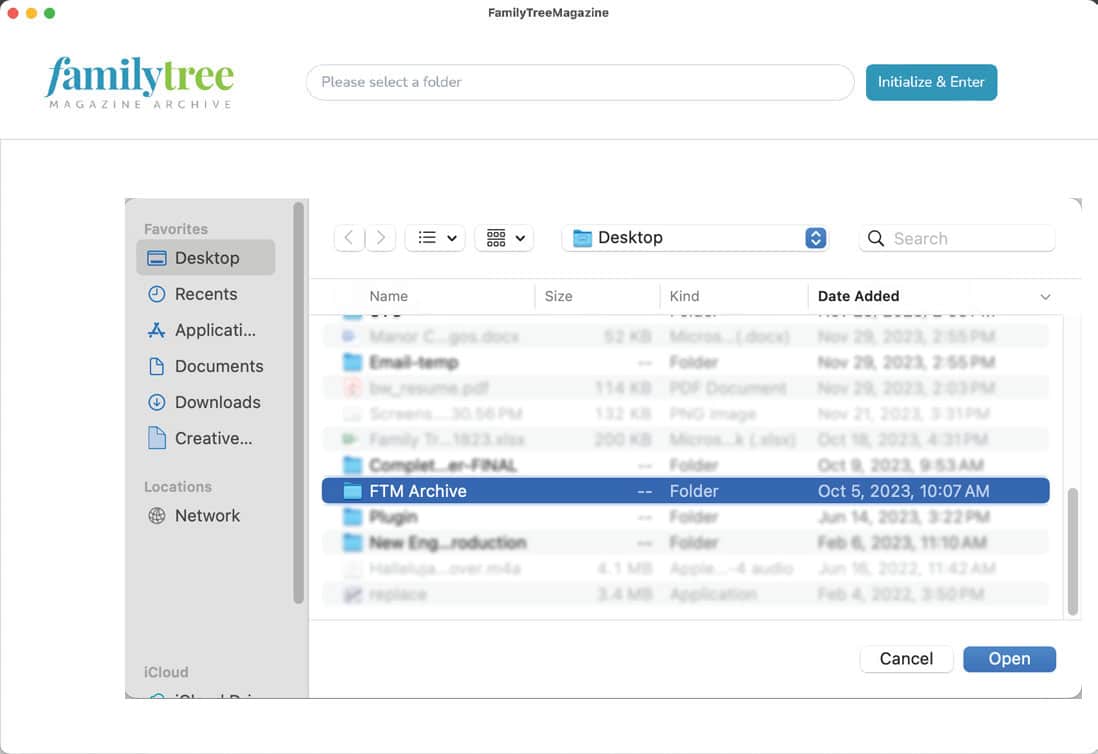Click the Desktop sidebar icon
This screenshot has height=754, width=1098.
tap(157, 258)
